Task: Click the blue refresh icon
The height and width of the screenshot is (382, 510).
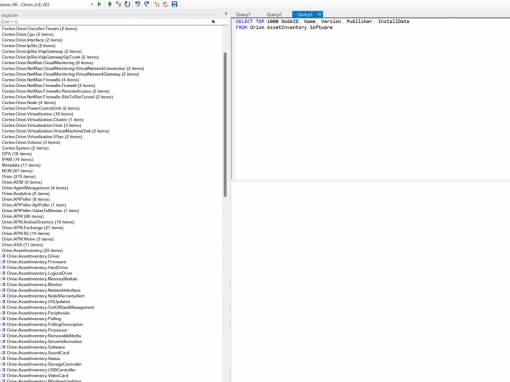Action: pyautogui.click(x=127, y=4)
